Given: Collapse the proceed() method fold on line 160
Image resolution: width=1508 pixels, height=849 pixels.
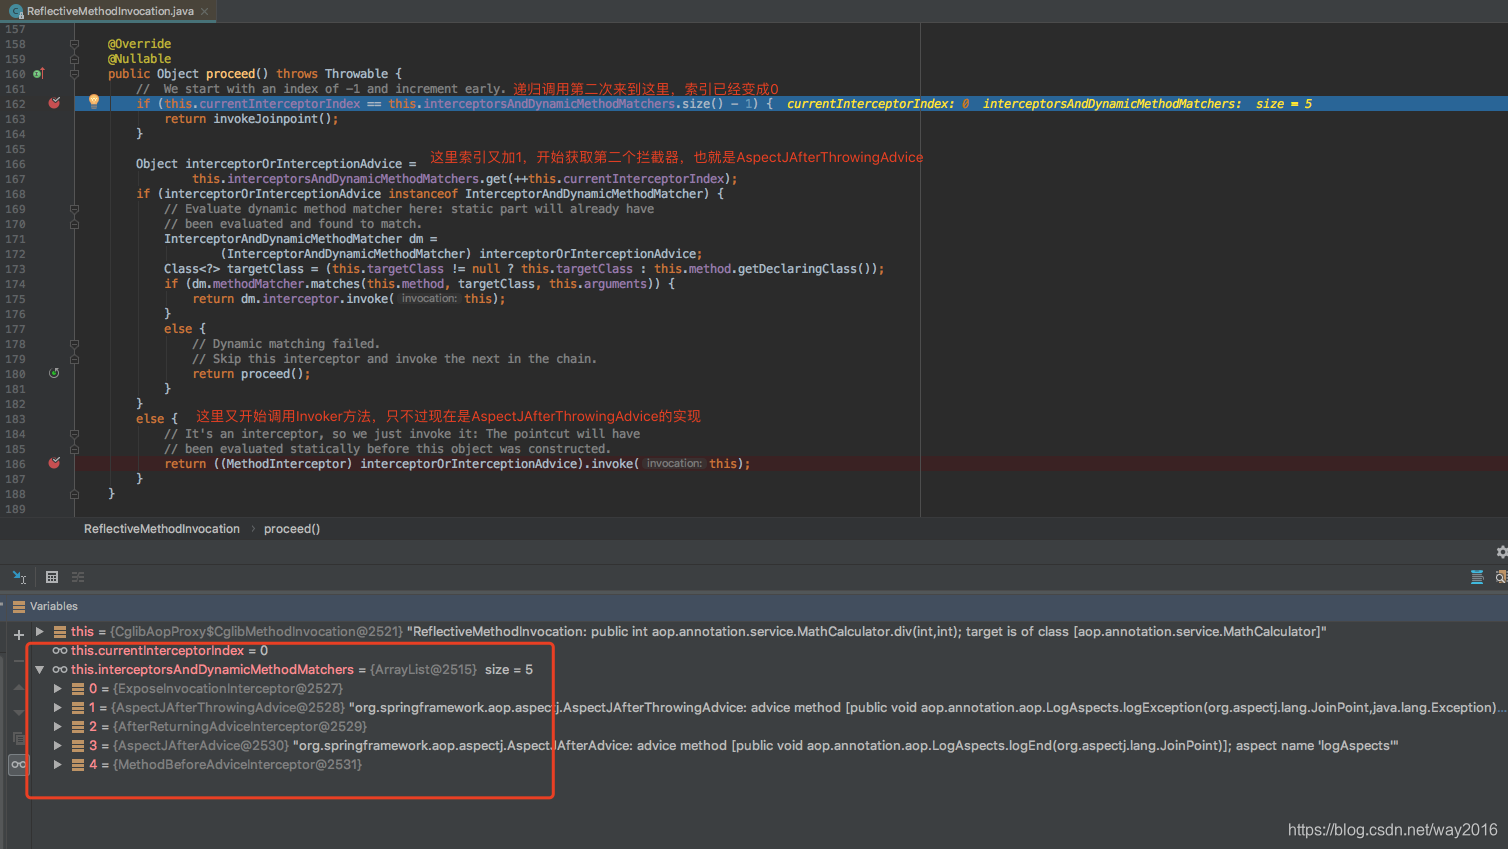Looking at the screenshot, I should point(74,74).
